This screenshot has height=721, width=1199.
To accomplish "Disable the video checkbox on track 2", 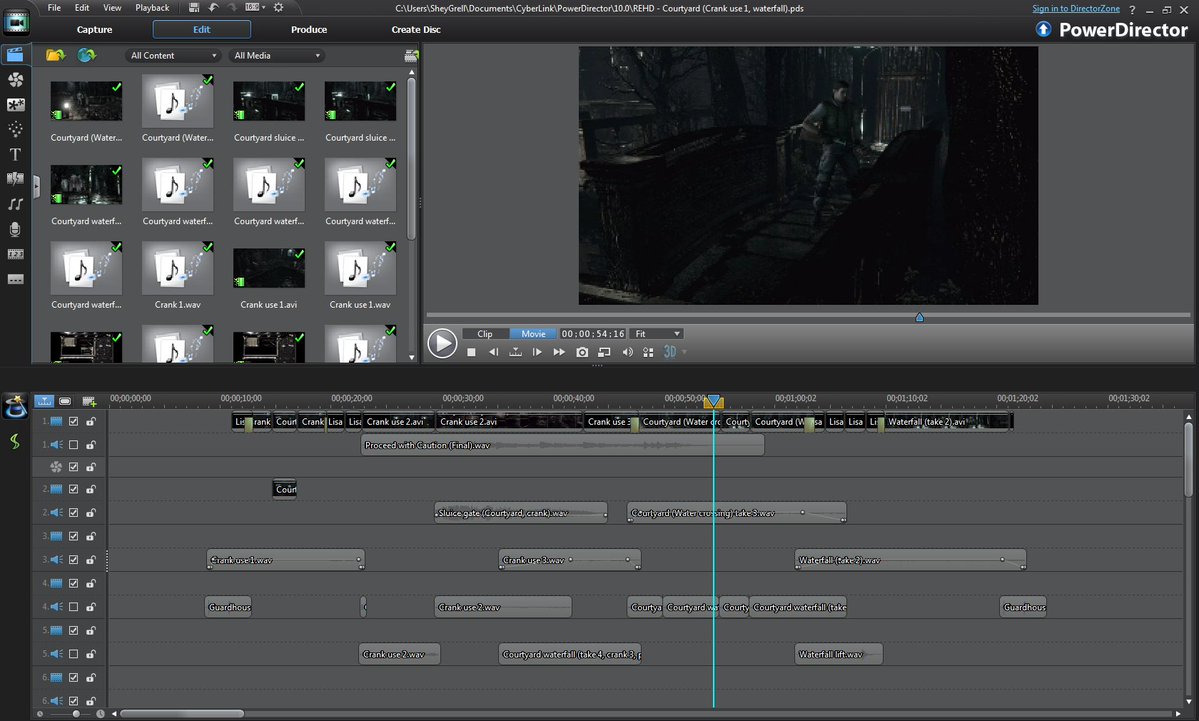I will point(71,490).
